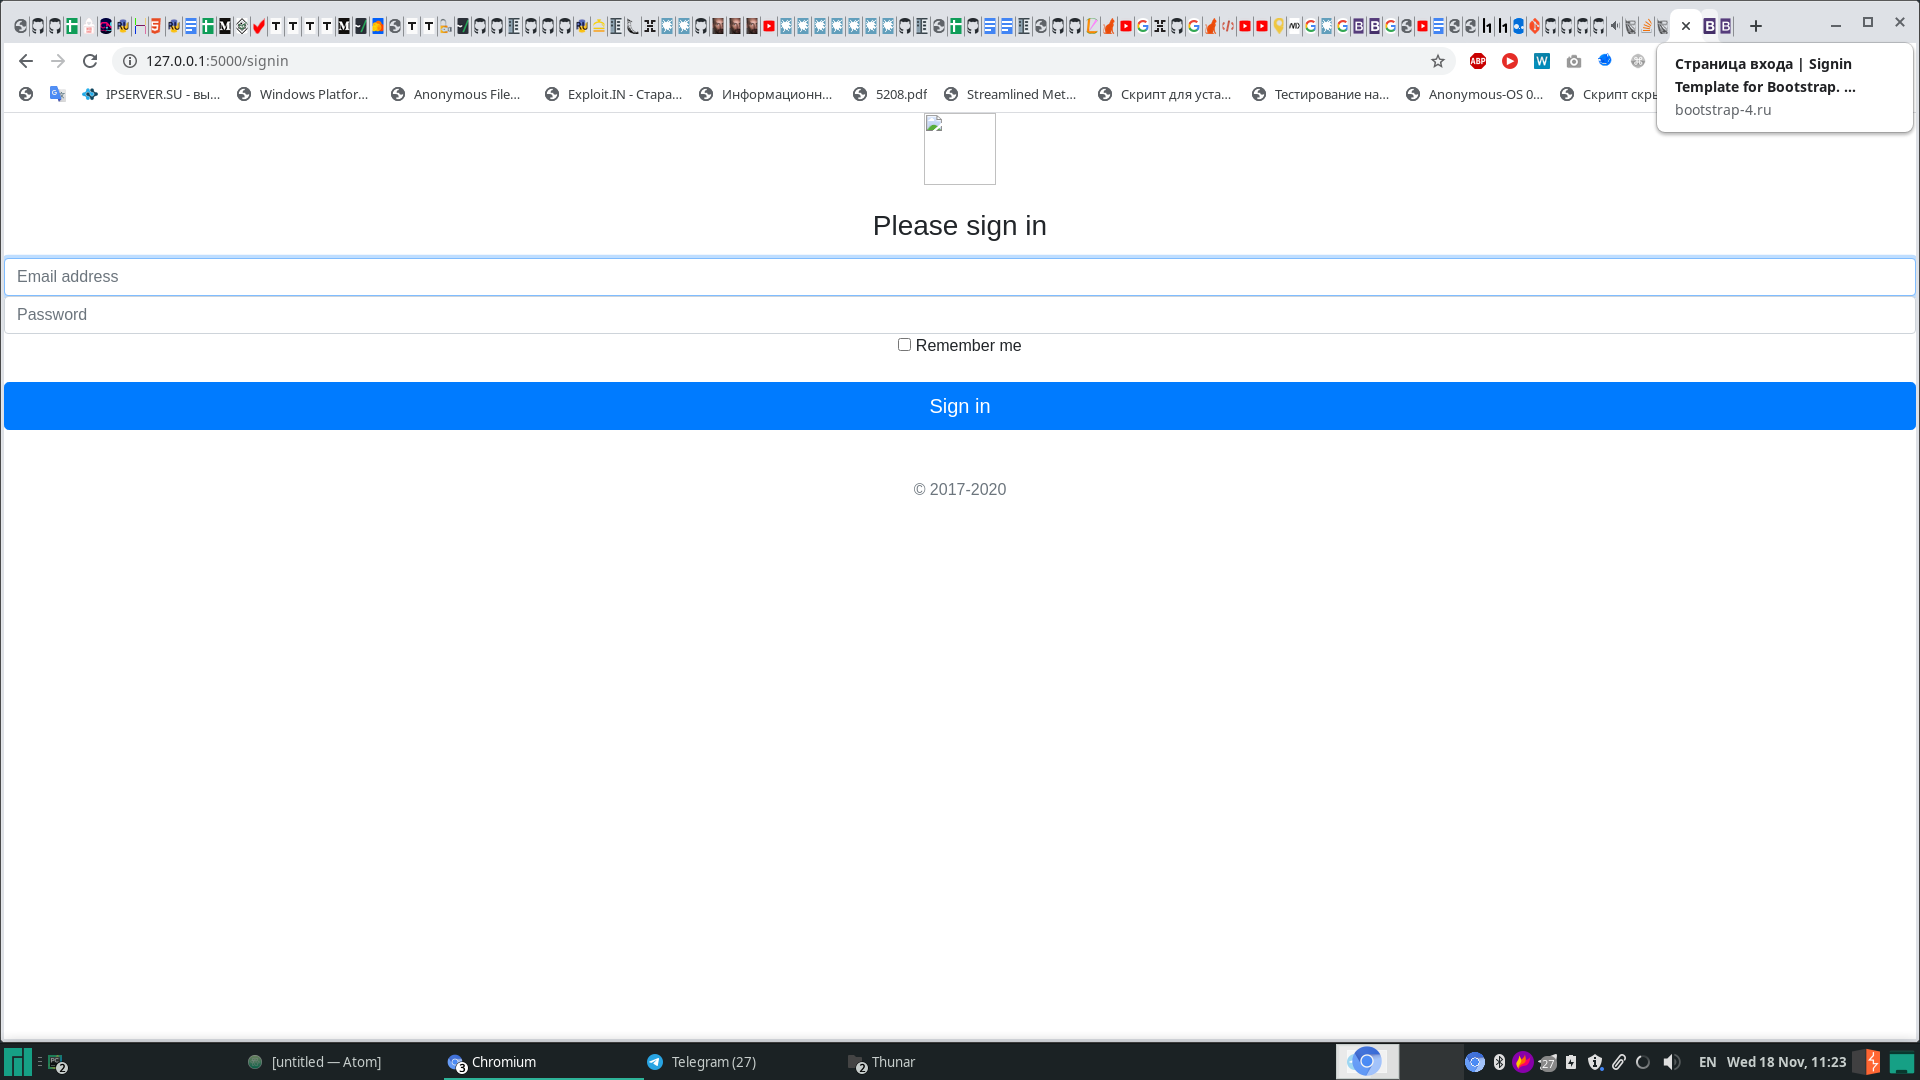This screenshot has width=1920, height=1080.
Task: Click the volume speaker tray icon
Action: (1671, 1062)
